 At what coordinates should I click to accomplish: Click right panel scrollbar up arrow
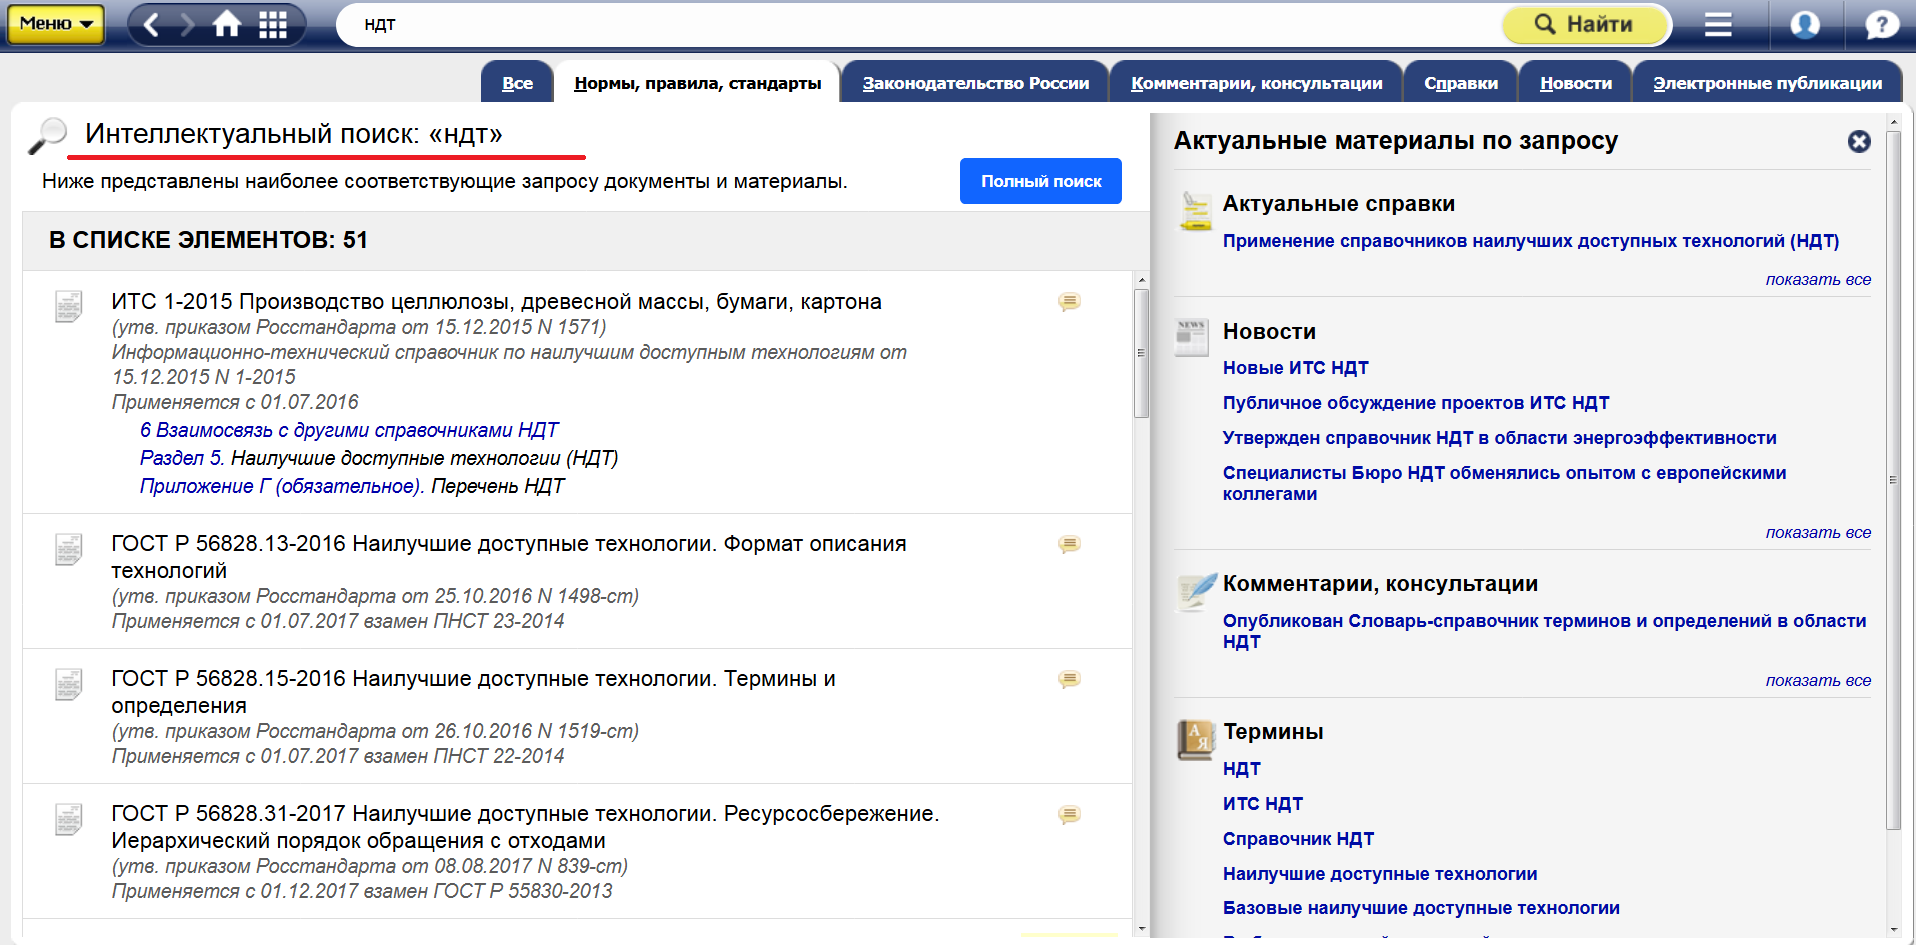1893,122
